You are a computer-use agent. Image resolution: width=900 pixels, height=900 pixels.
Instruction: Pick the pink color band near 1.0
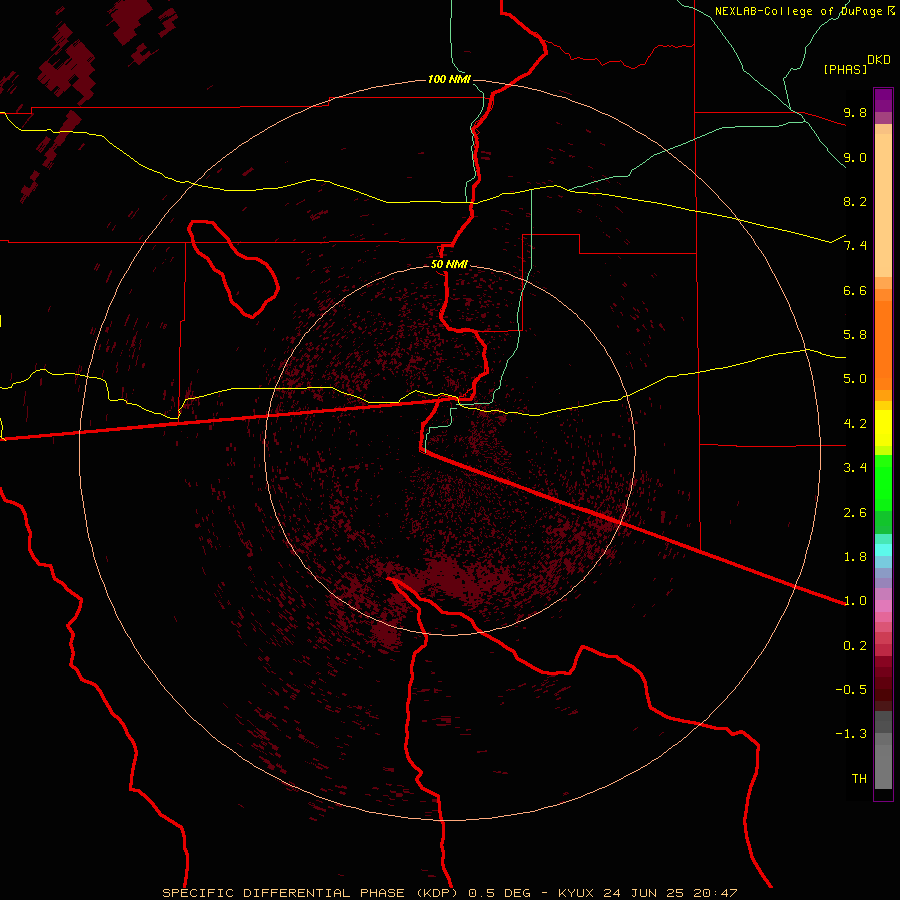tap(883, 606)
